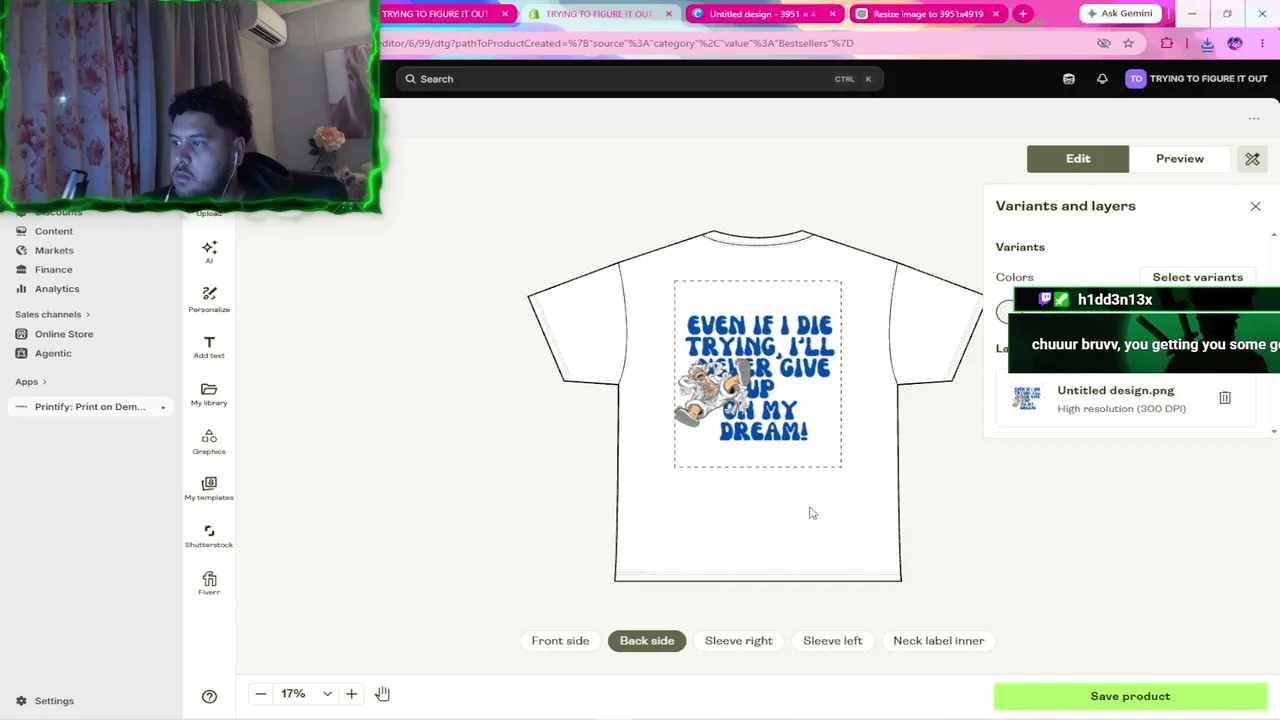The width and height of the screenshot is (1280, 720).
Task: Open the Fiverr designers panel
Action: [209, 583]
